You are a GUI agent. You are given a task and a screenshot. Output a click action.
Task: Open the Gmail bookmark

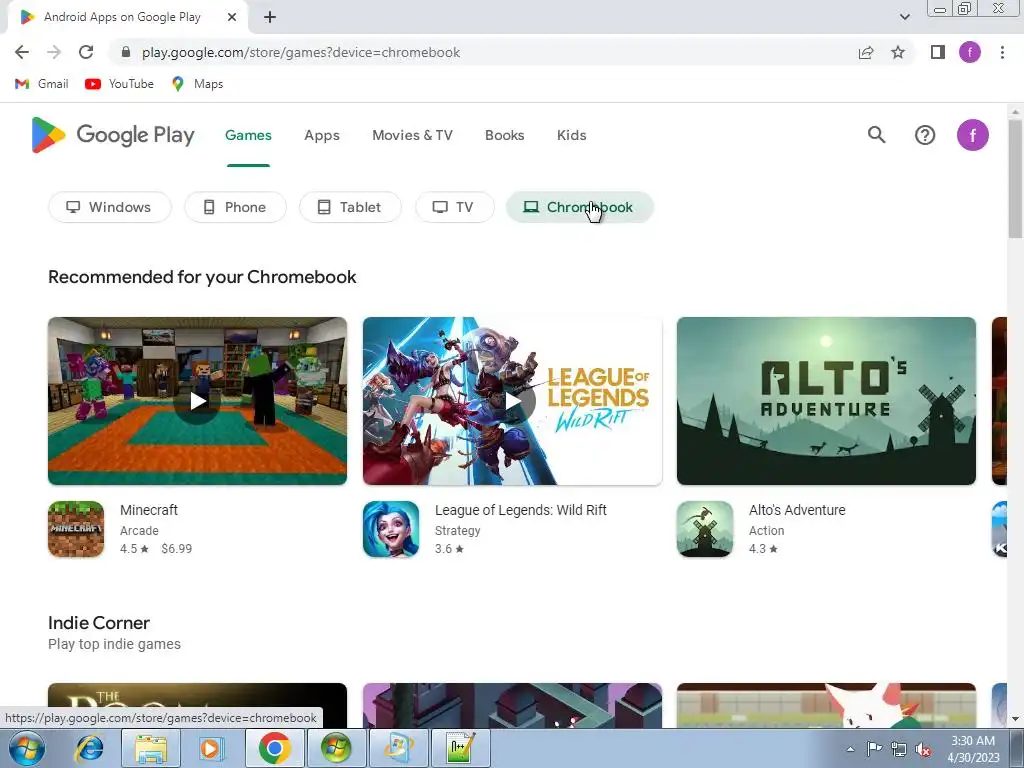(42, 84)
